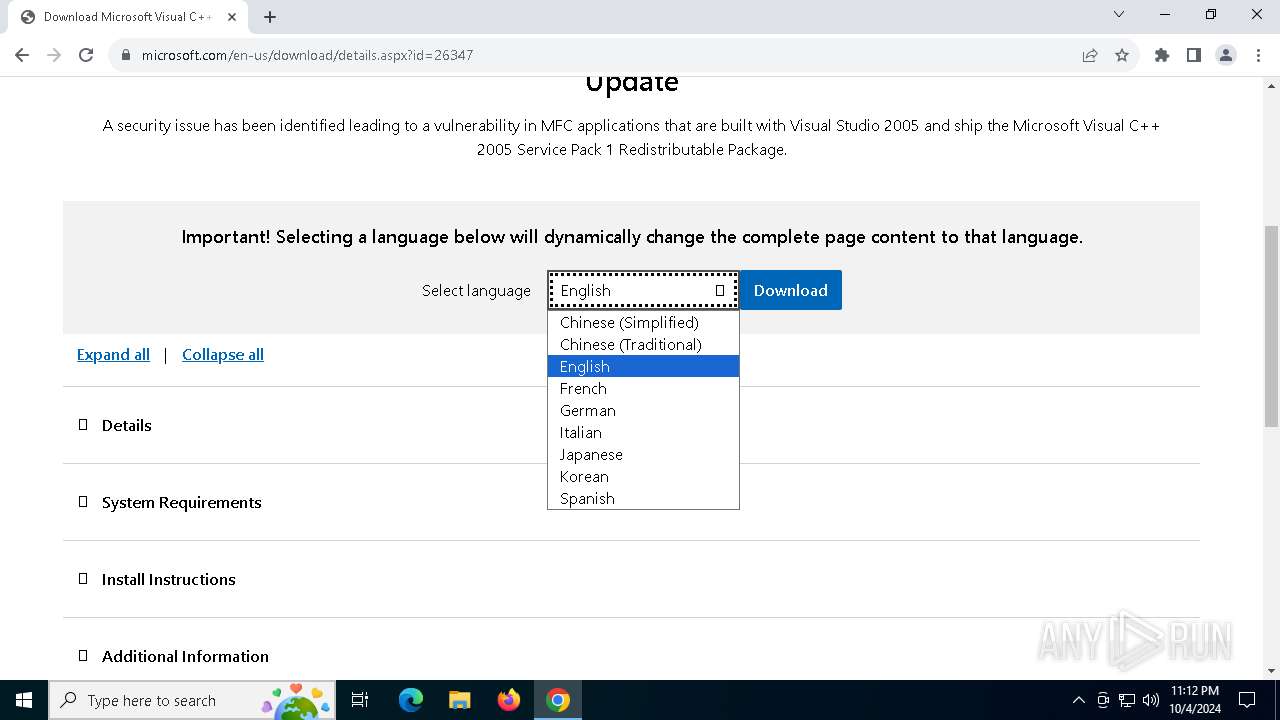Image resolution: width=1280 pixels, height=720 pixels.
Task: Click the address bar URL
Action: 307,55
